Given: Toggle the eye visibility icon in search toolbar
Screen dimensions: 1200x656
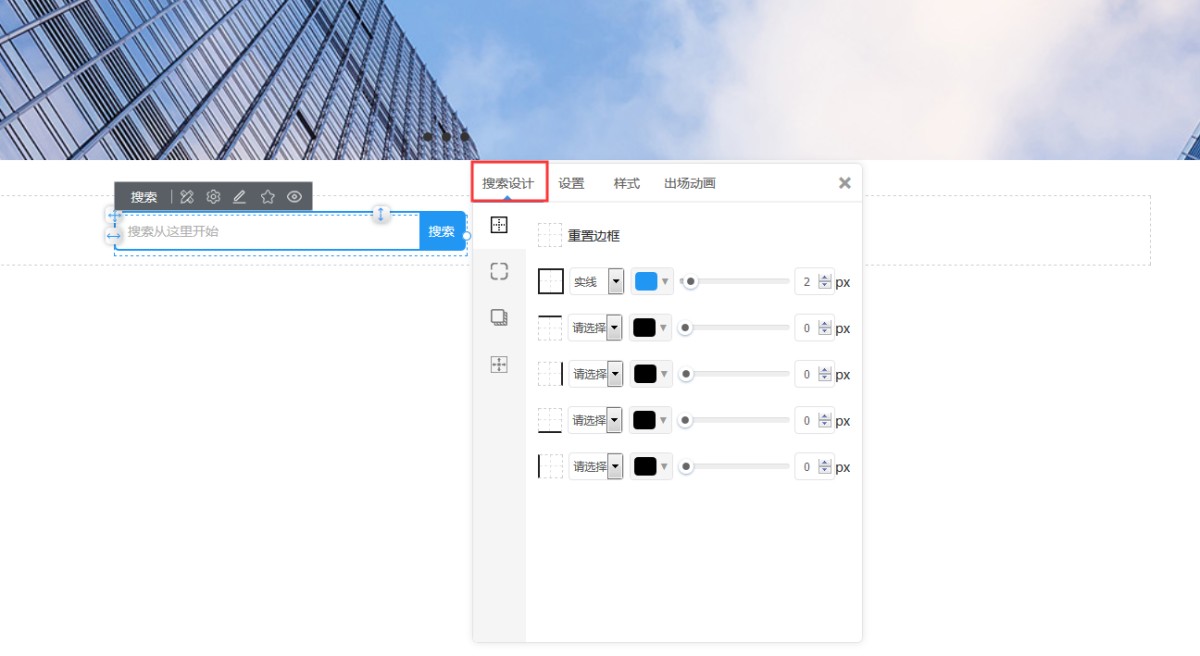Looking at the screenshot, I should (294, 197).
